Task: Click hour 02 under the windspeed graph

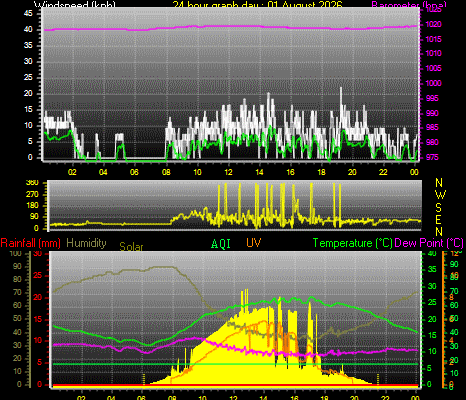Action: tap(72, 172)
